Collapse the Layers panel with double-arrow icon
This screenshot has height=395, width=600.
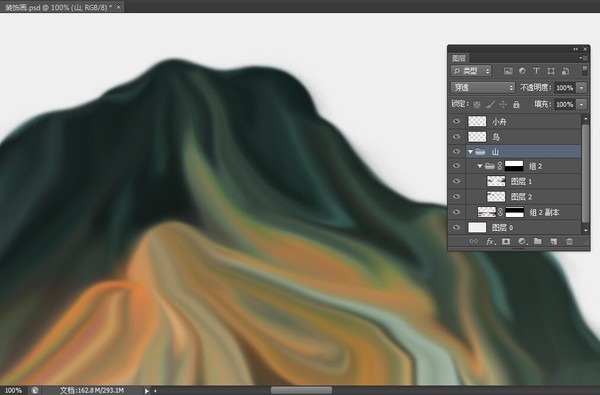coord(576,49)
